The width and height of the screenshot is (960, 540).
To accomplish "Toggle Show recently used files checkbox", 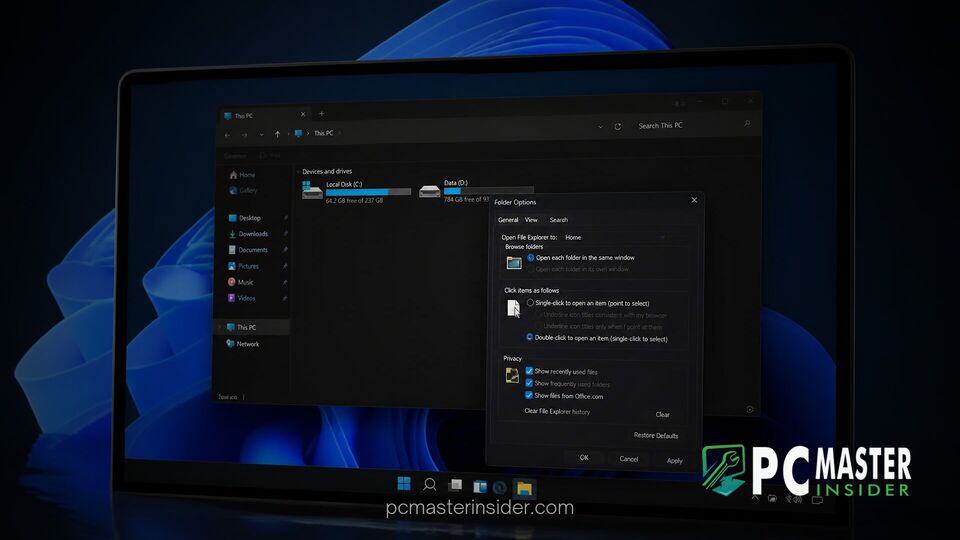I will (529, 371).
